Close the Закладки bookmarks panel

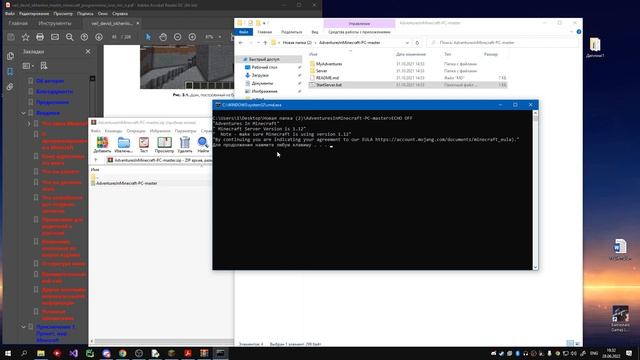tap(88, 51)
